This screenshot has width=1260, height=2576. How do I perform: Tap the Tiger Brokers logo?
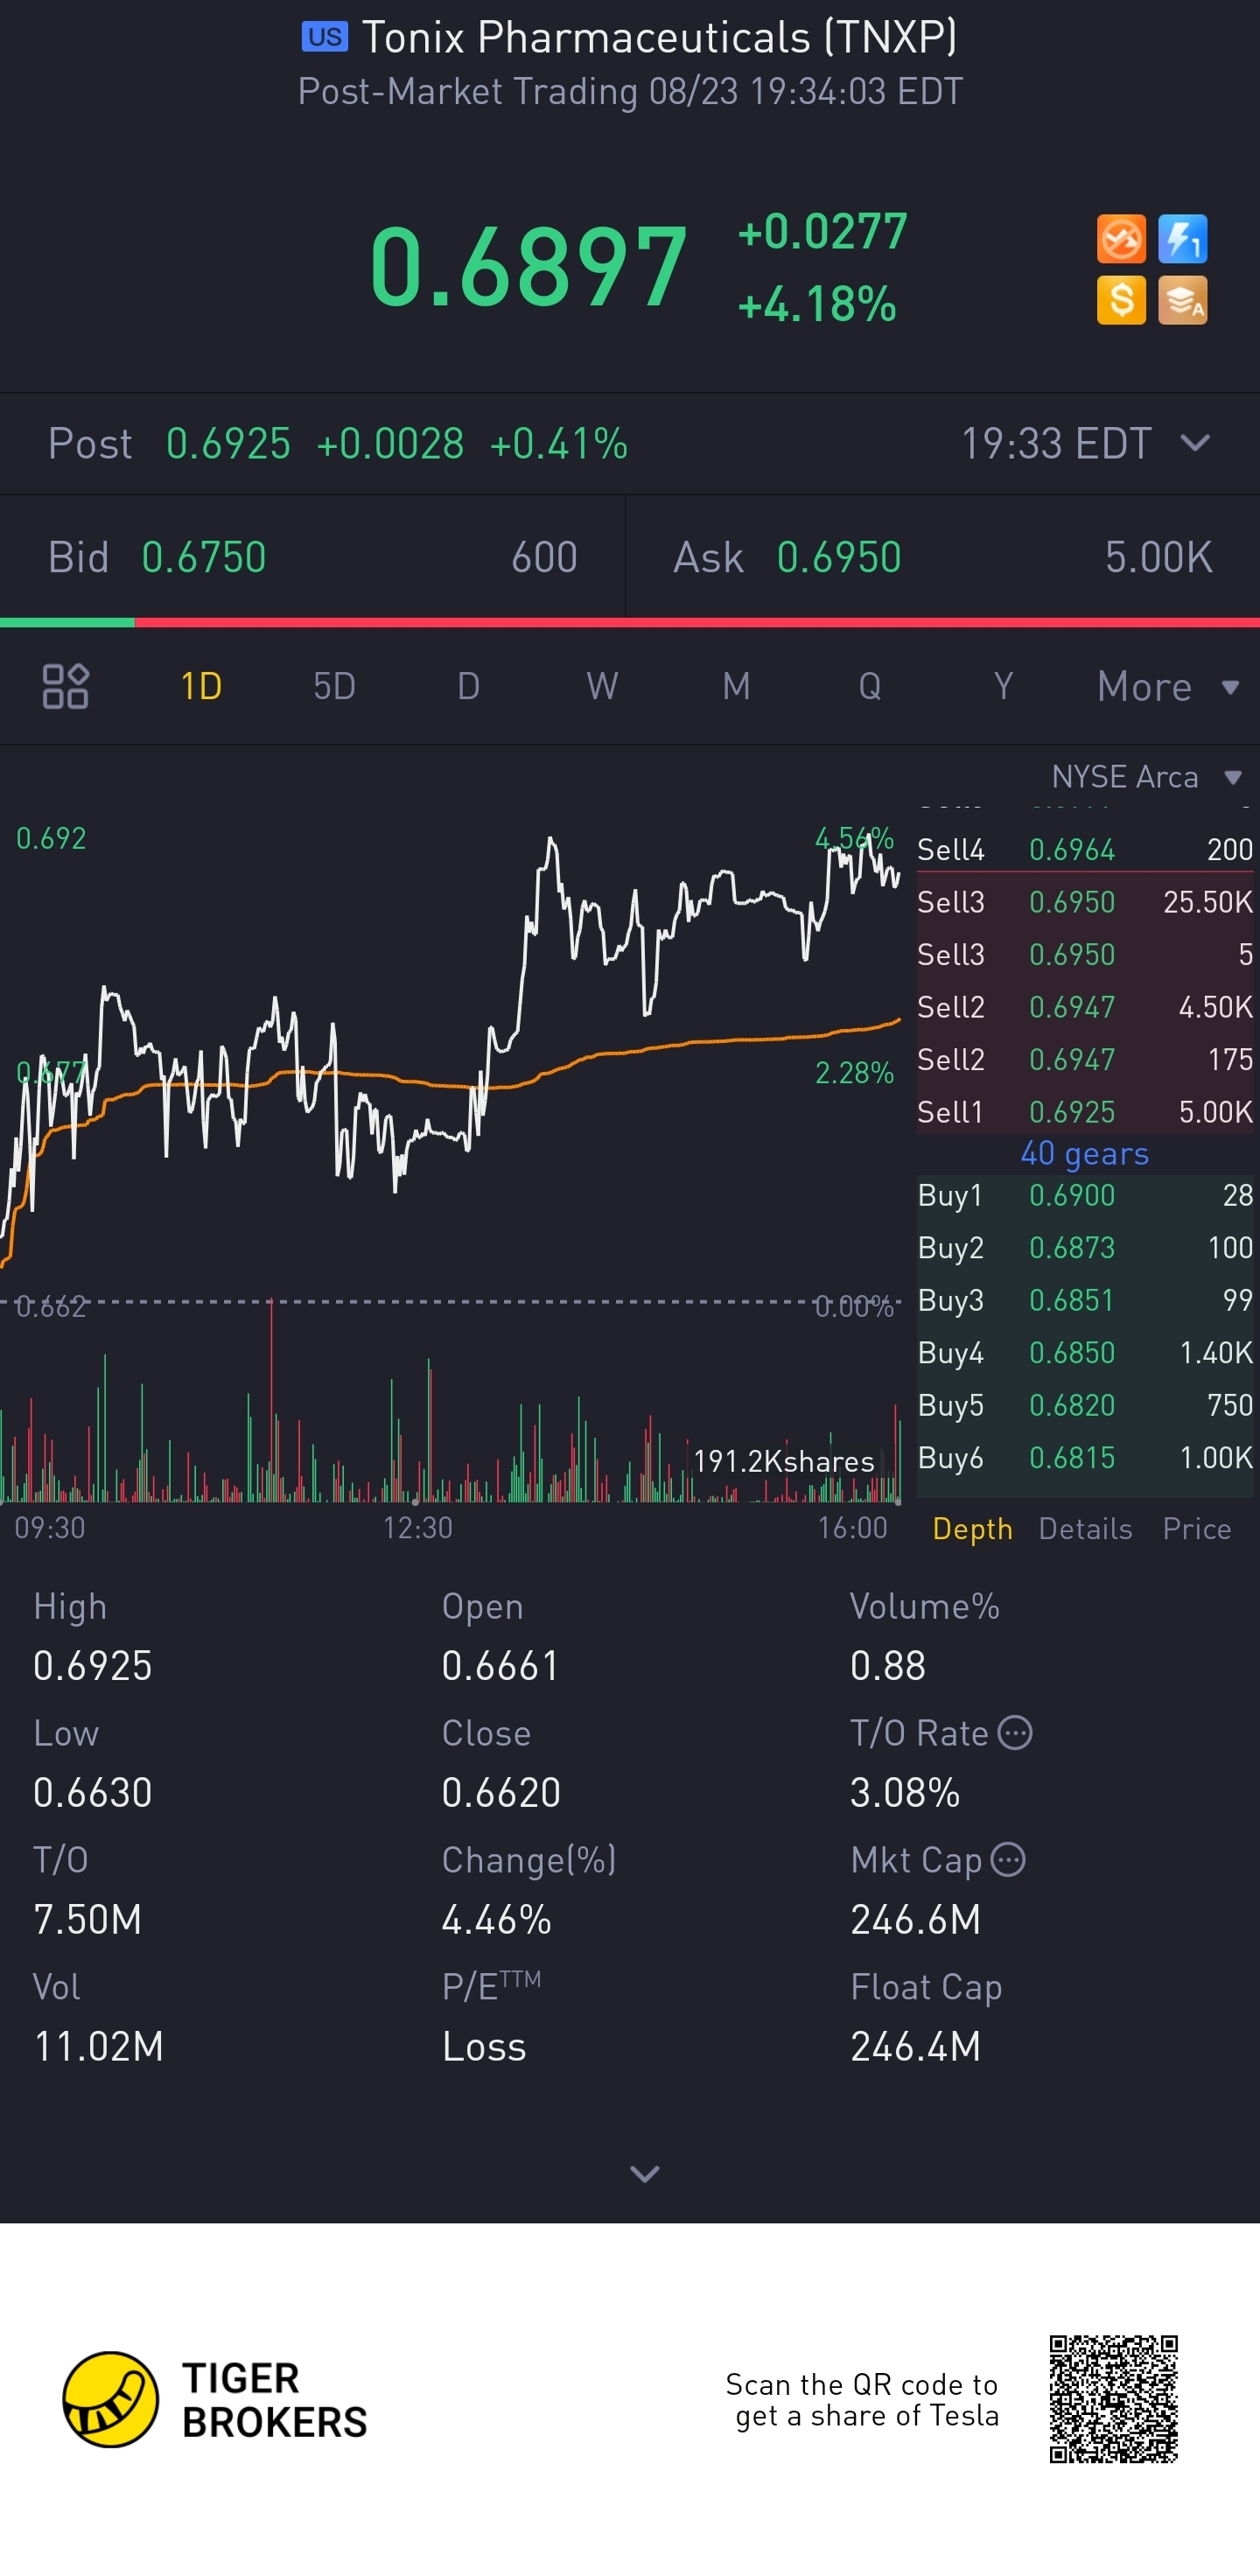(x=112, y=2399)
